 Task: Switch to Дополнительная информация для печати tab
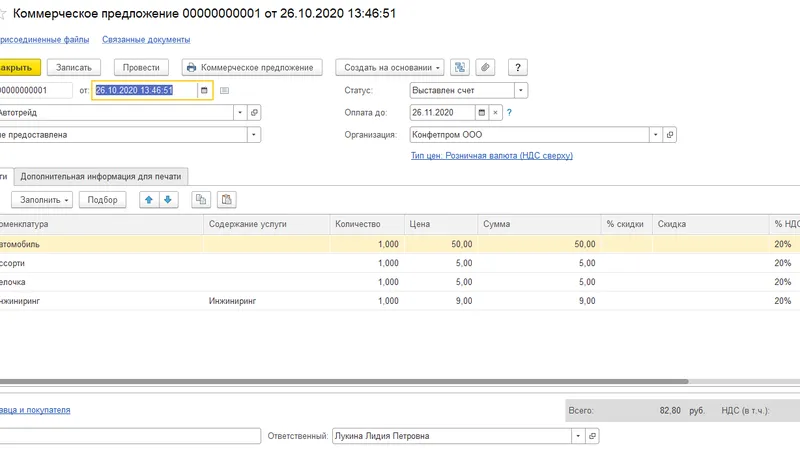(x=101, y=177)
